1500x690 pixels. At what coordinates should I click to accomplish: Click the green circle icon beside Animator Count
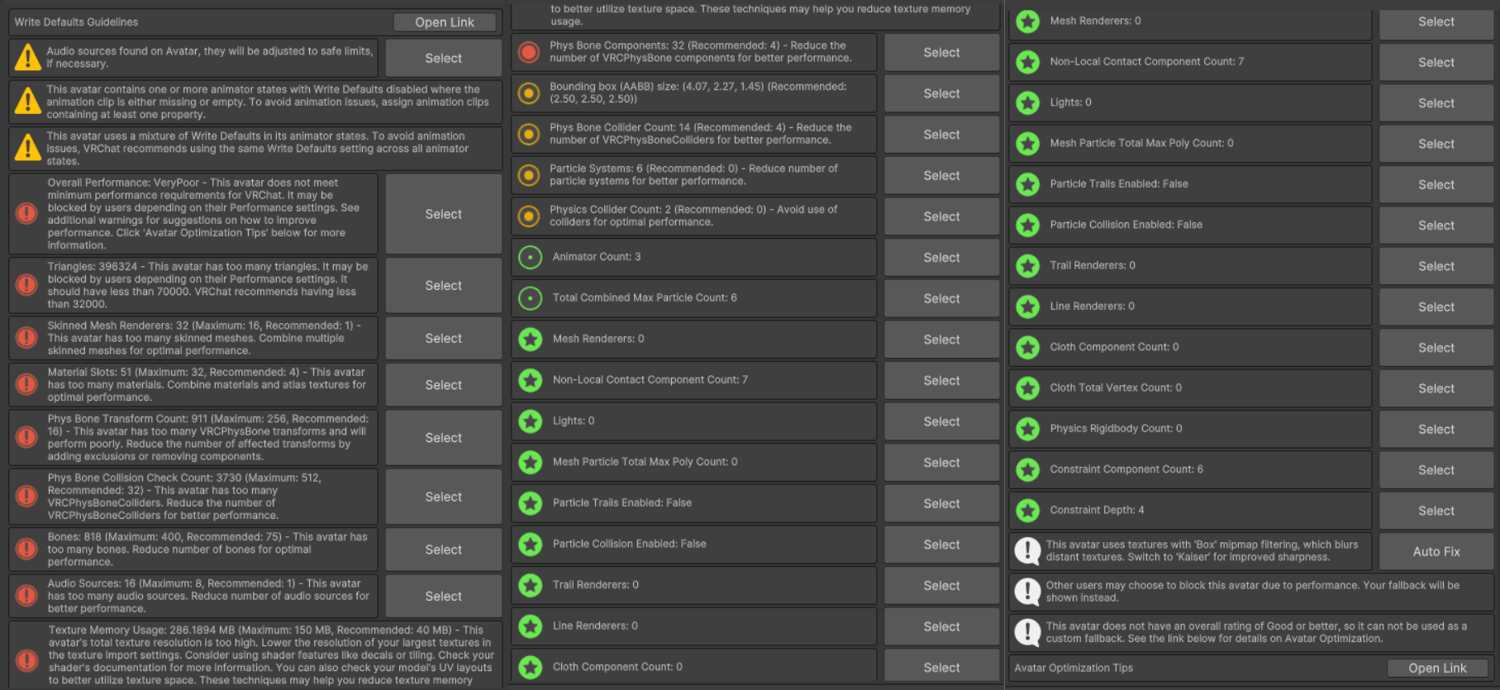pyautogui.click(x=530, y=257)
